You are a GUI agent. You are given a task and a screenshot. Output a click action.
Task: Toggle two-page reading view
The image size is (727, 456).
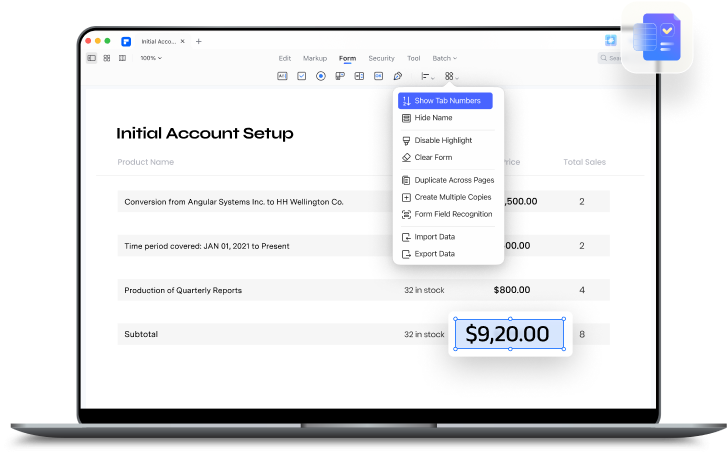(122, 58)
